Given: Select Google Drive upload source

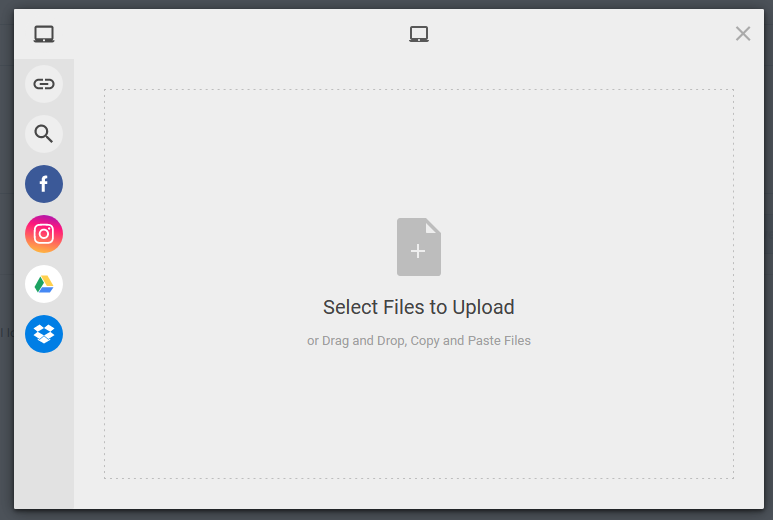Looking at the screenshot, I should (44, 284).
